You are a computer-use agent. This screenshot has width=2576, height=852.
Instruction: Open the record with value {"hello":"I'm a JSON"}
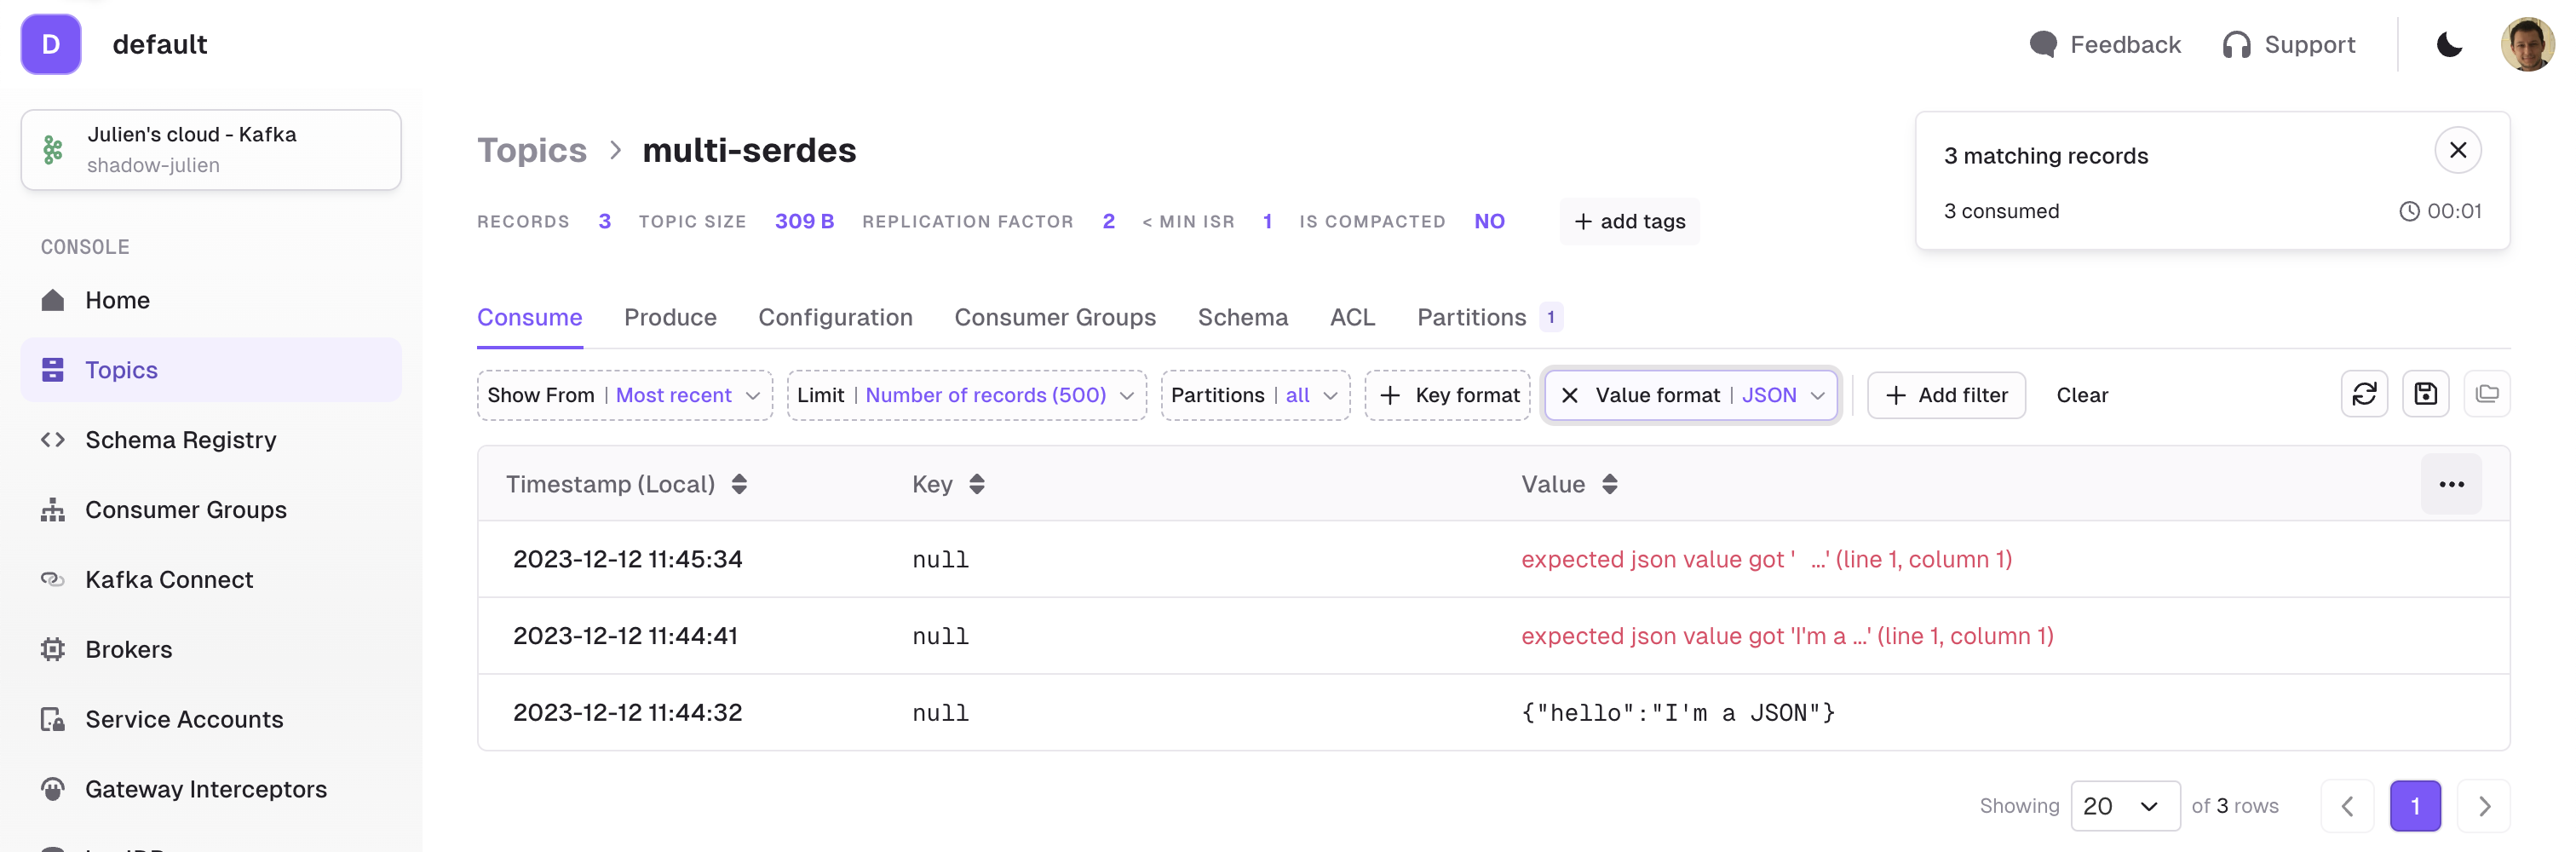point(1494,713)
